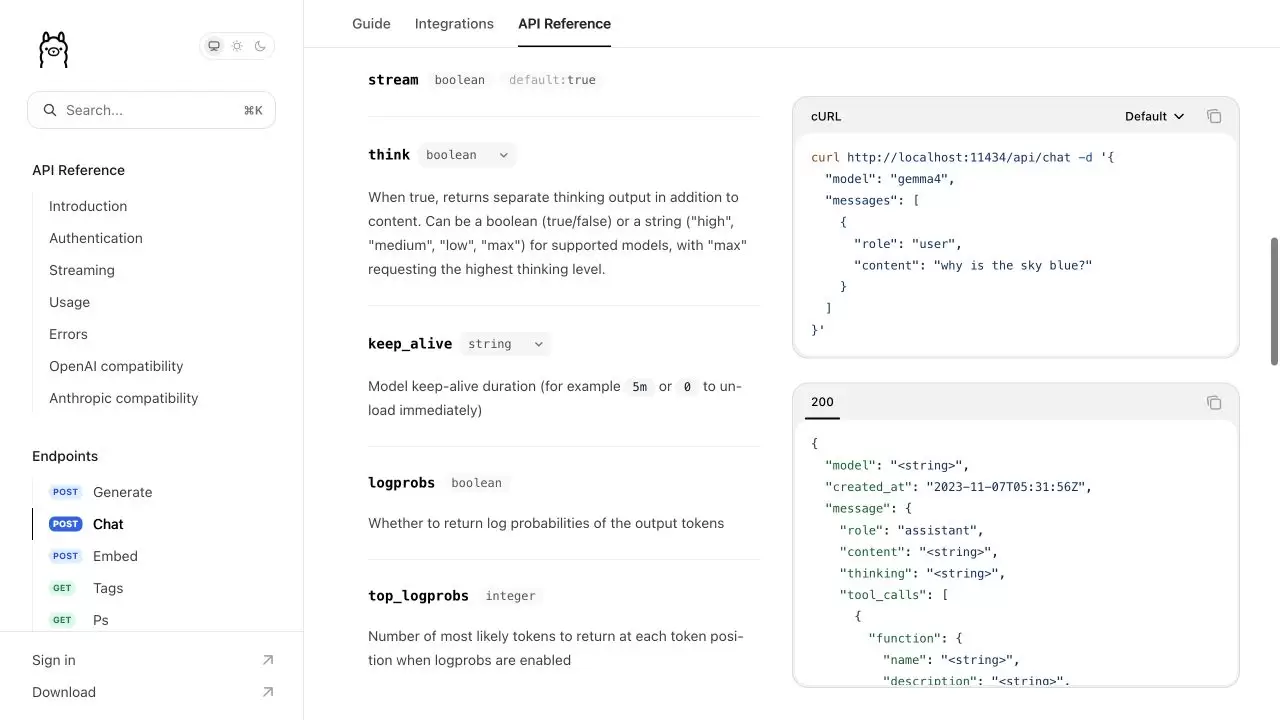Click the logprobs boolean type badge

[476, 483]
